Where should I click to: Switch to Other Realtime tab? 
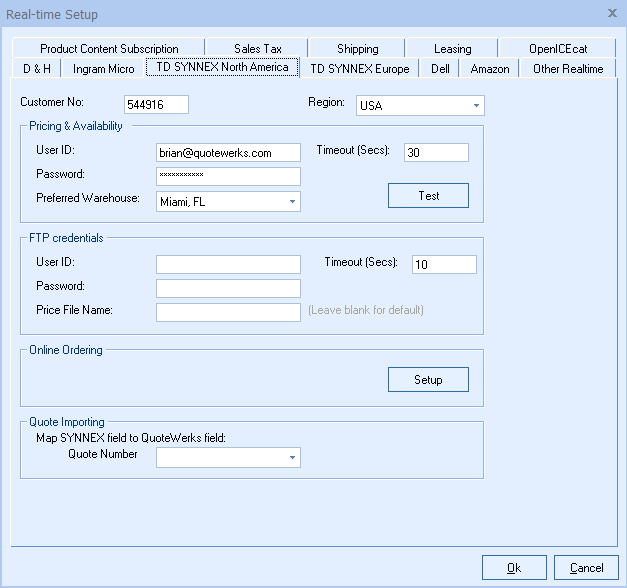pos(567,69)
